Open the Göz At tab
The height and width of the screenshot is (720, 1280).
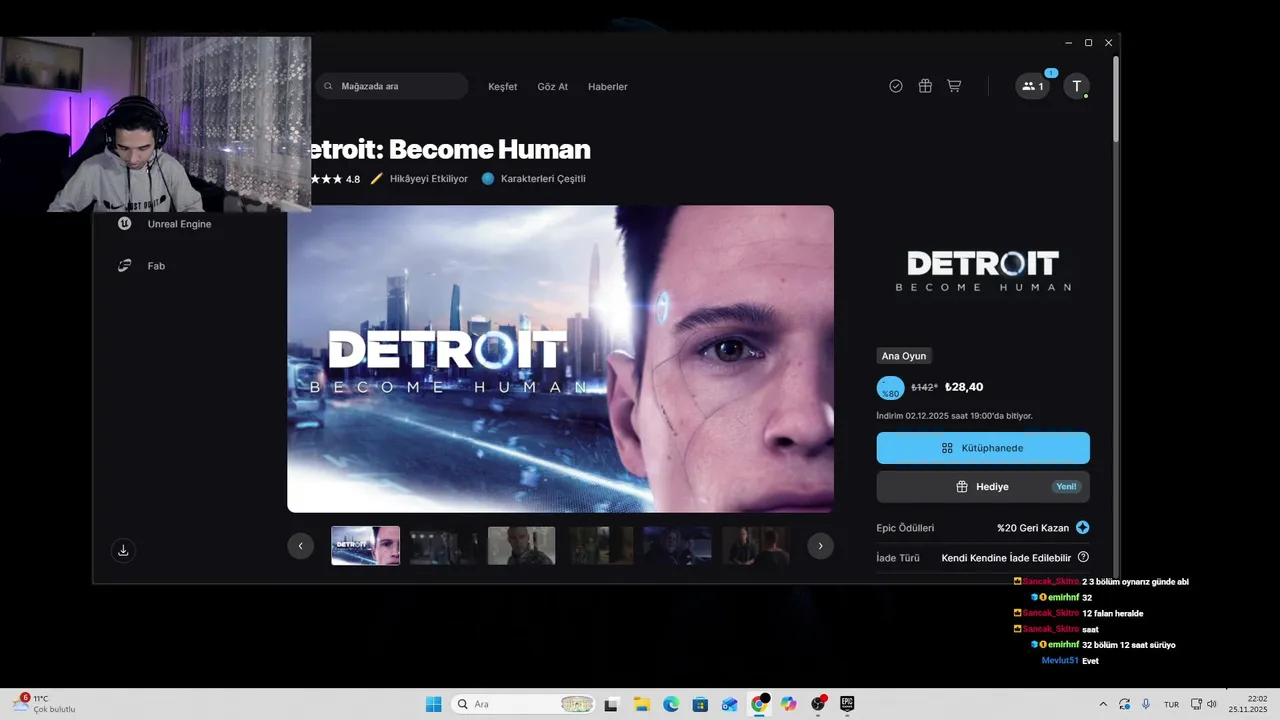[552, 87]
